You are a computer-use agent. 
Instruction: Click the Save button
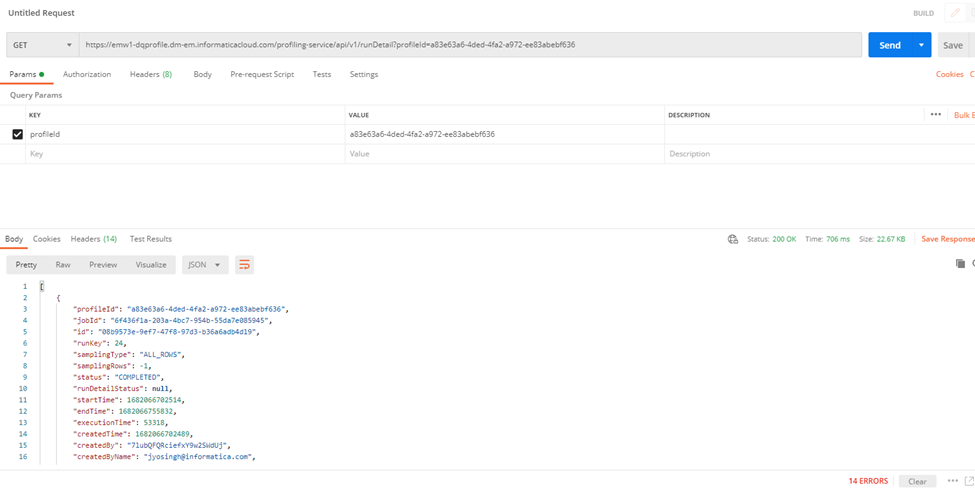[x=953, y=45]
